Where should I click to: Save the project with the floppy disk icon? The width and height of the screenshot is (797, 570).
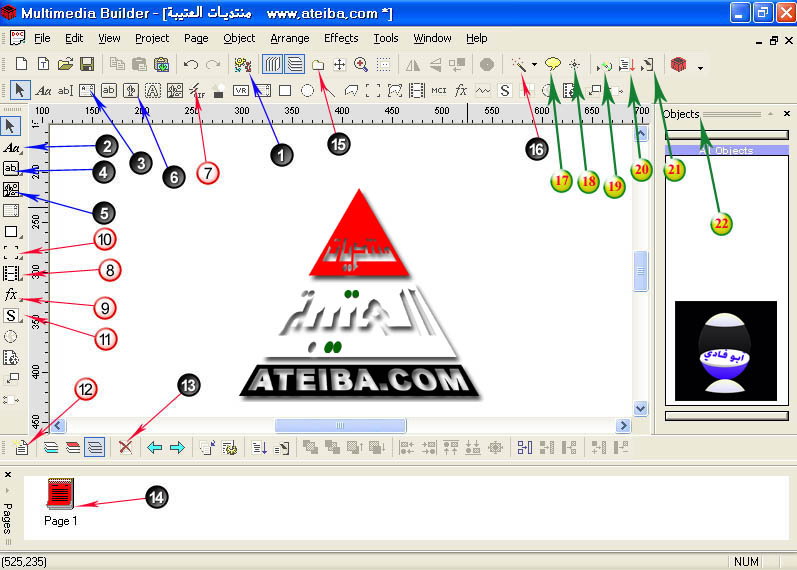87,64
